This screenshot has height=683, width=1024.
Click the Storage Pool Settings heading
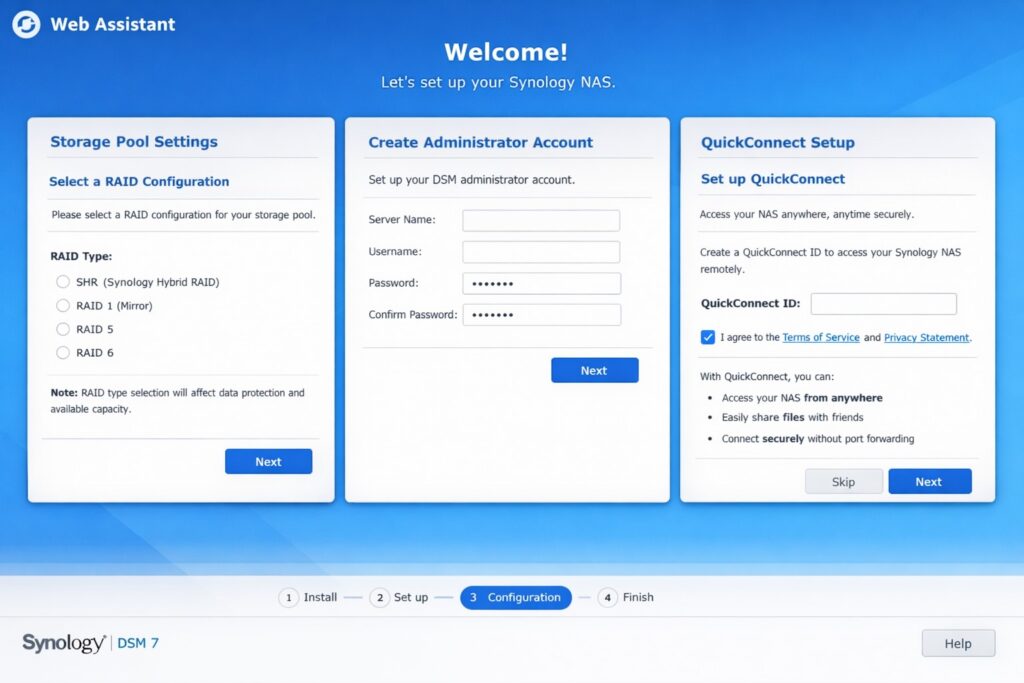pyautogui.click(x=134, y=142)
